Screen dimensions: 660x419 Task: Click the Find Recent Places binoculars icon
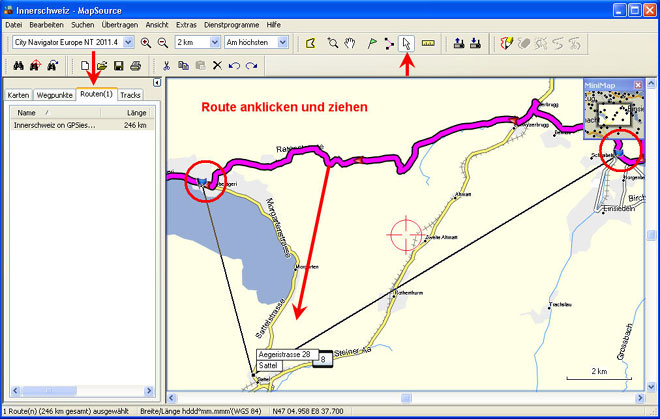tap(52, 66)
